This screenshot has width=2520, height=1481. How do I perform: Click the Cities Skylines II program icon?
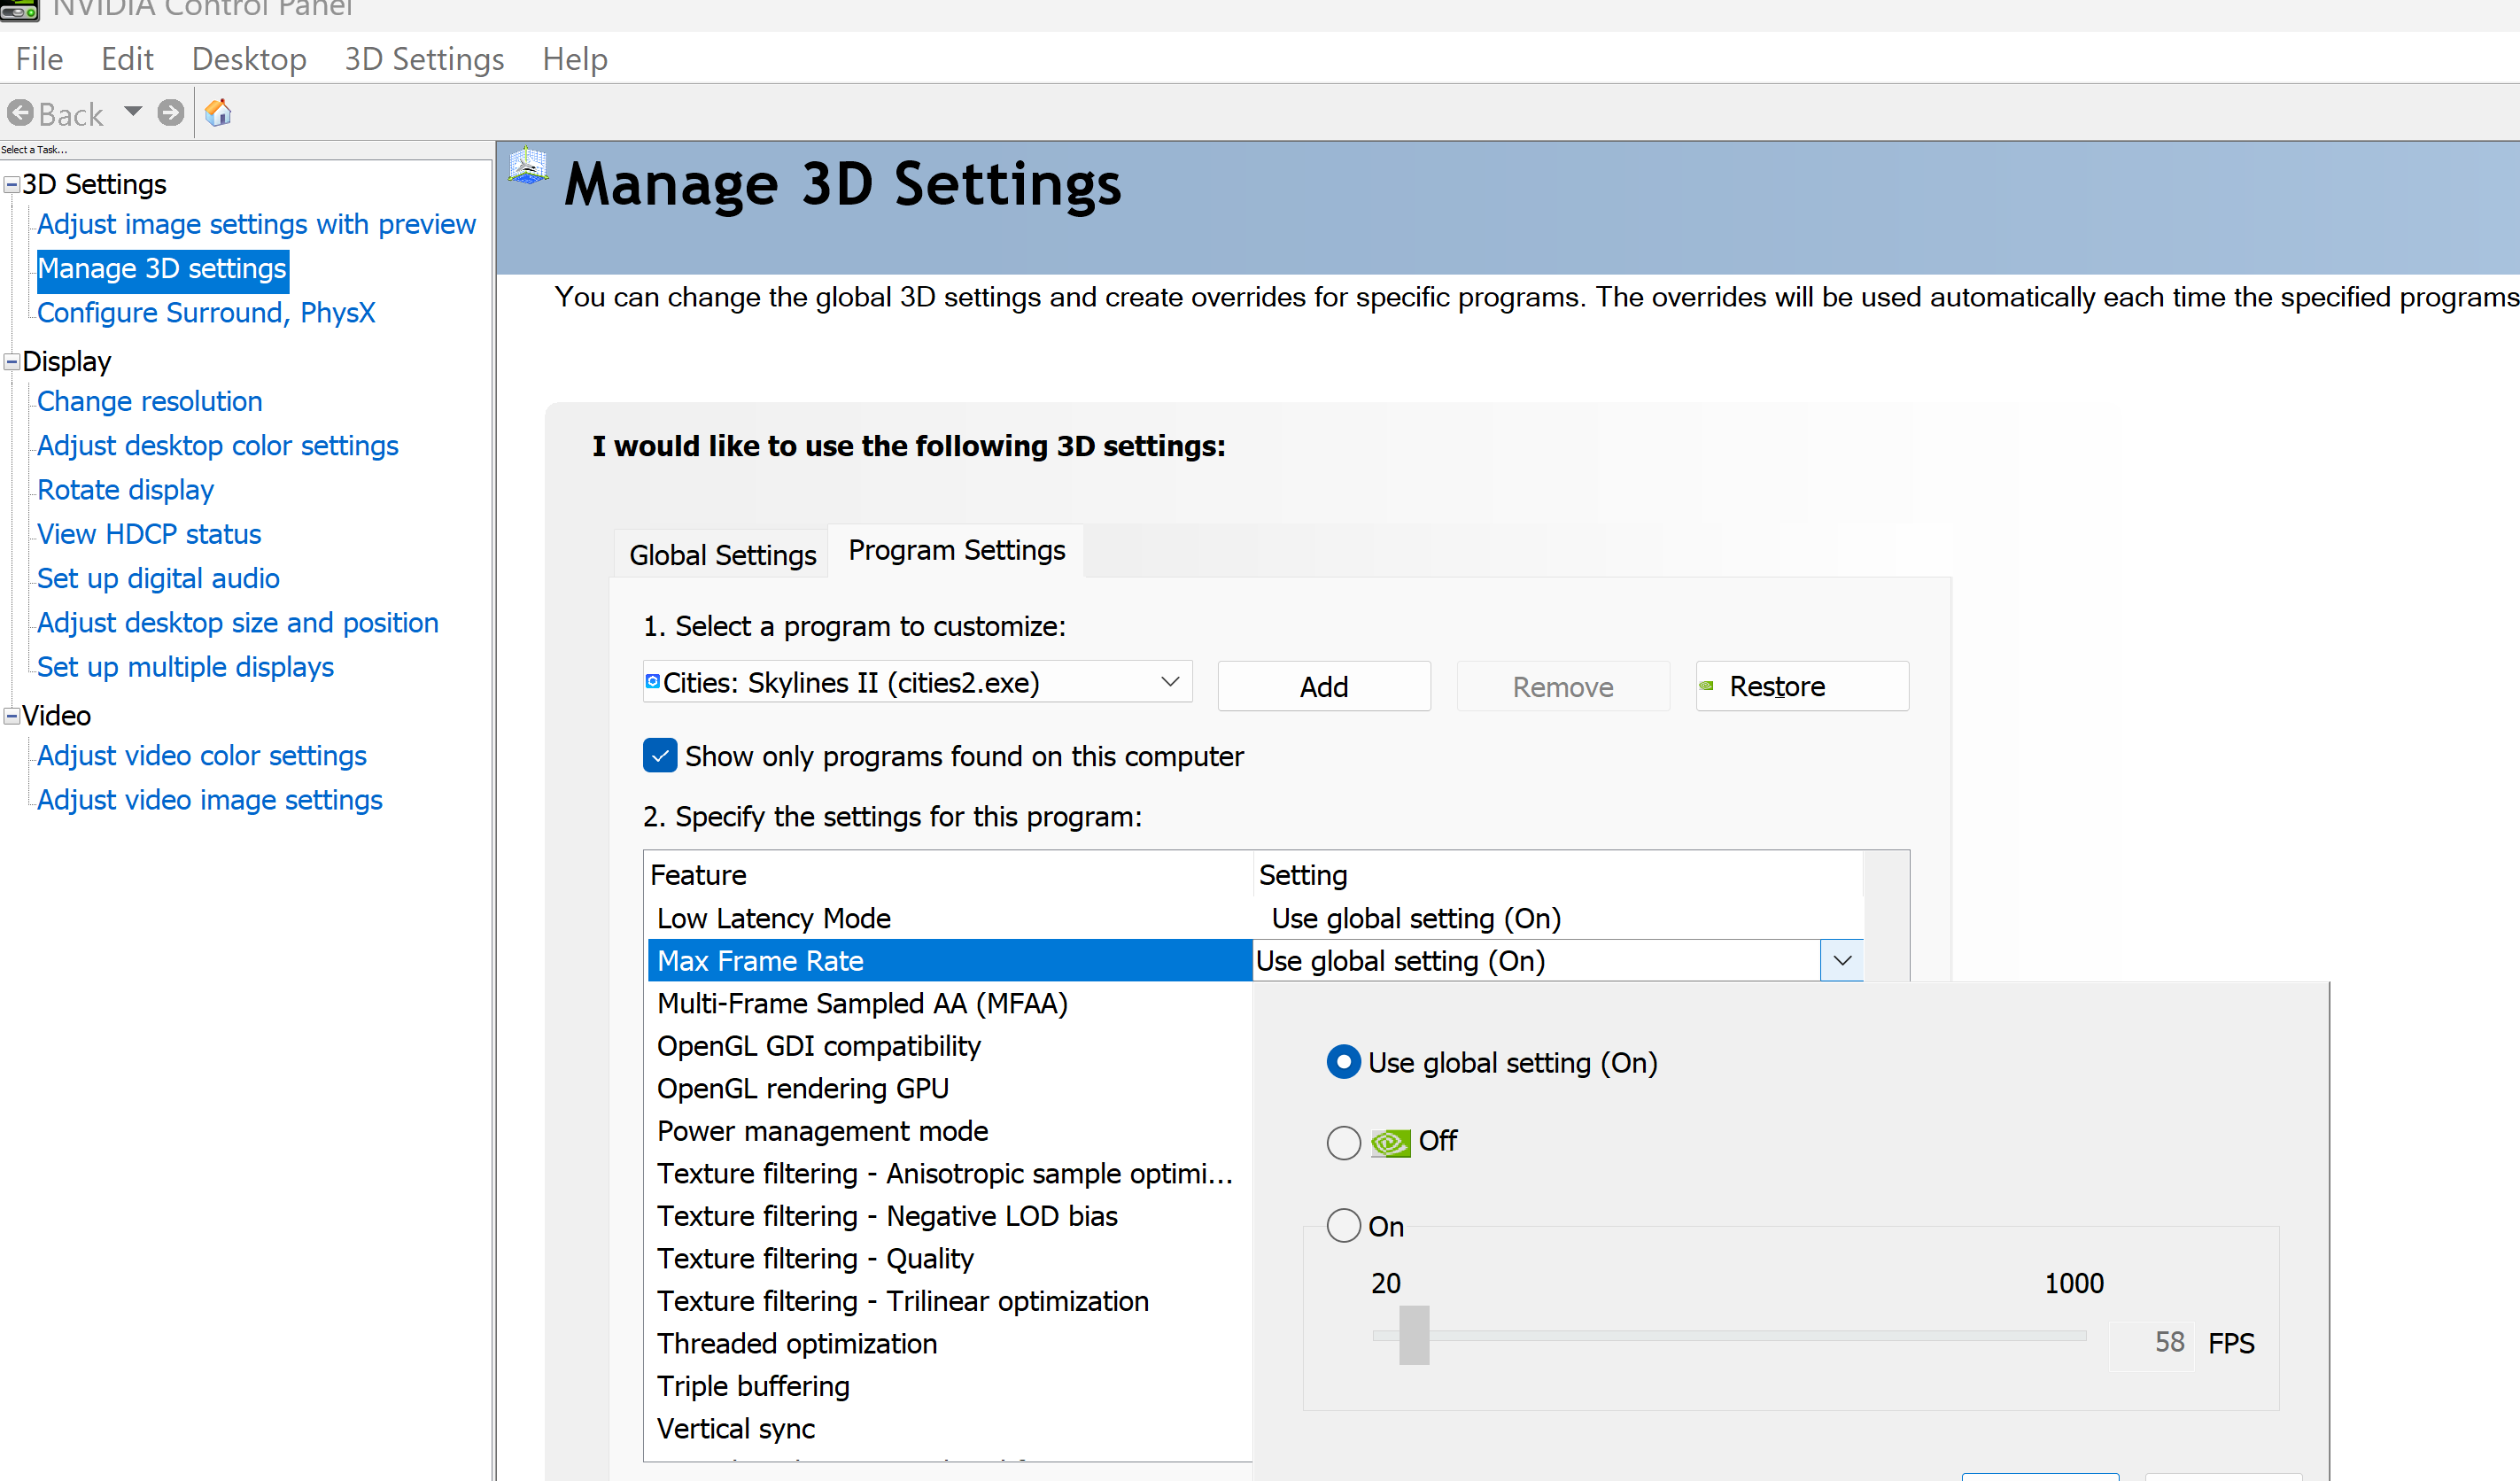[653, 681]
